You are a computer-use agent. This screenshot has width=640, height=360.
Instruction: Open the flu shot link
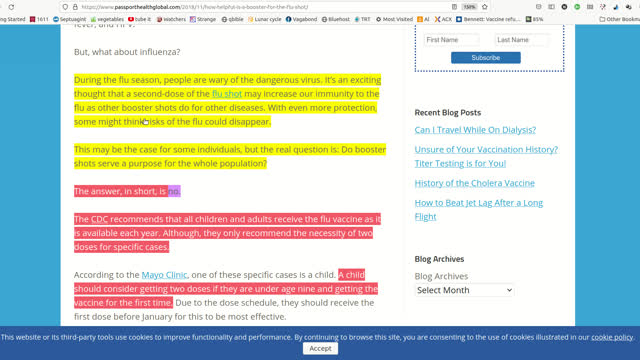pos(227,94)
